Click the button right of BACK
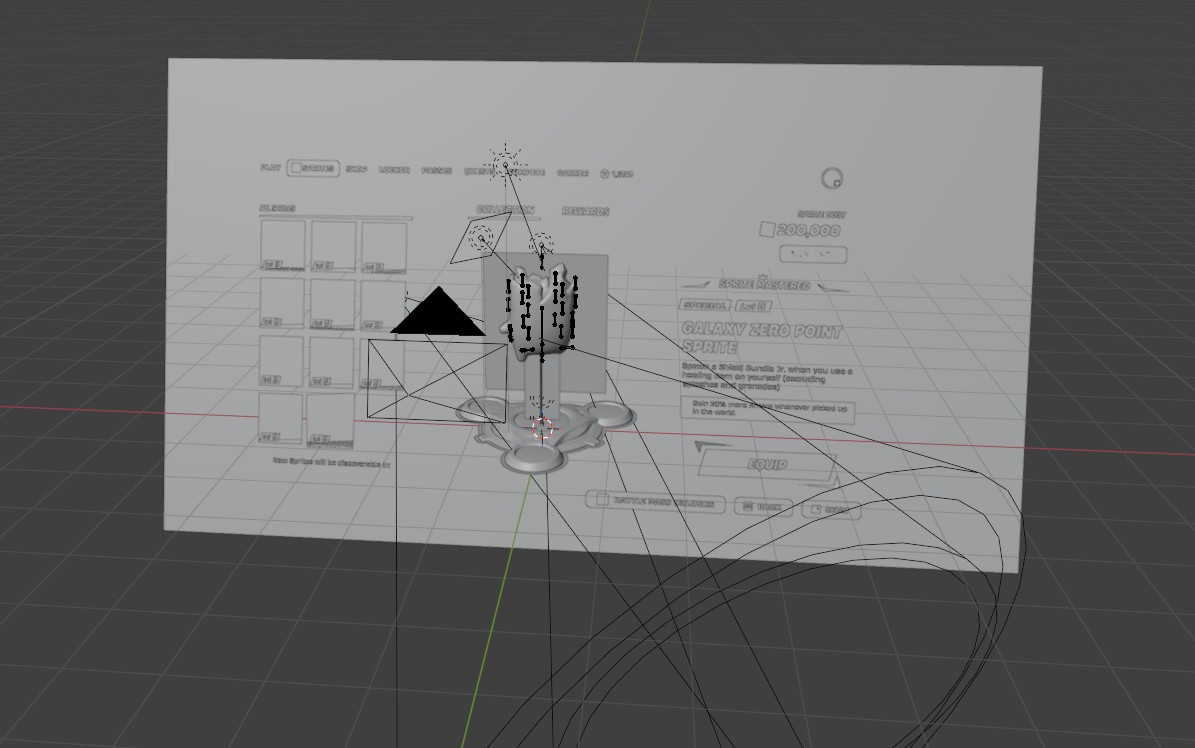The width and height of the screenshot is (1195, 748). coord(831,509)
